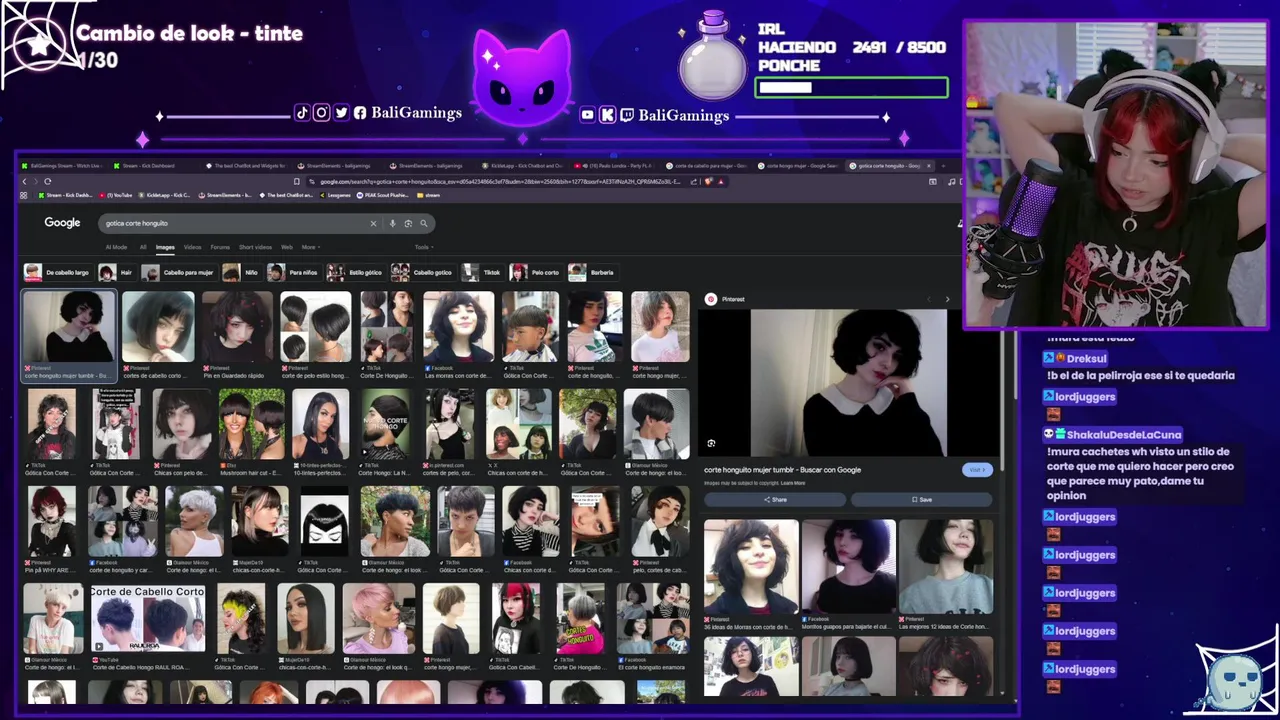Screen dimensions: 1280x720
Task: Open related image 'Las mejores 12 ideas de Corte'
Action: pyautogui.click(x=946, y=567)
